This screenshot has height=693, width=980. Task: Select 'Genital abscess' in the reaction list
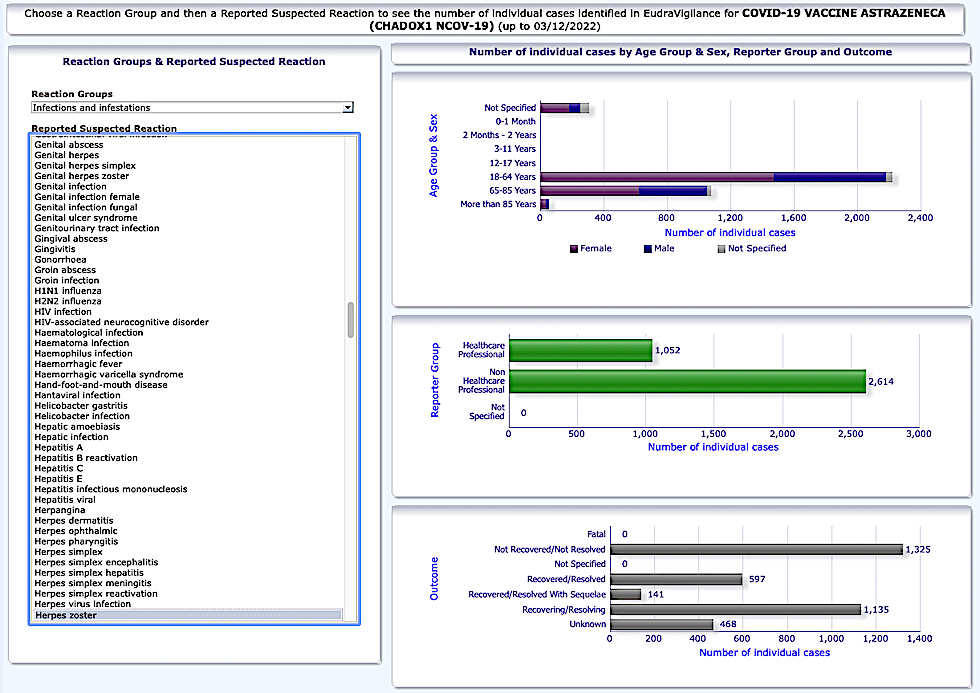point(69,144)
